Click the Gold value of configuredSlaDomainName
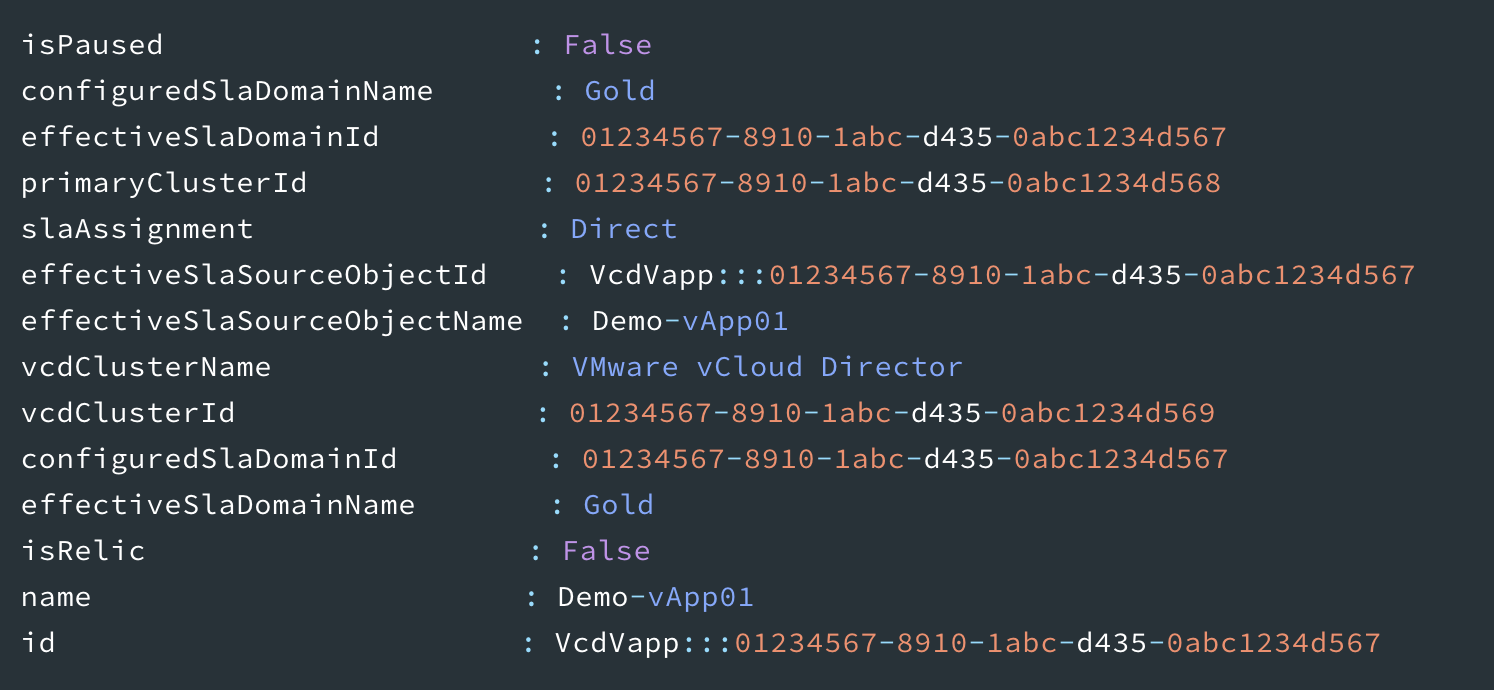Image resolution: width=1494 pixels, height=690 pixels. pyautogui.click(x=620, y=91)
